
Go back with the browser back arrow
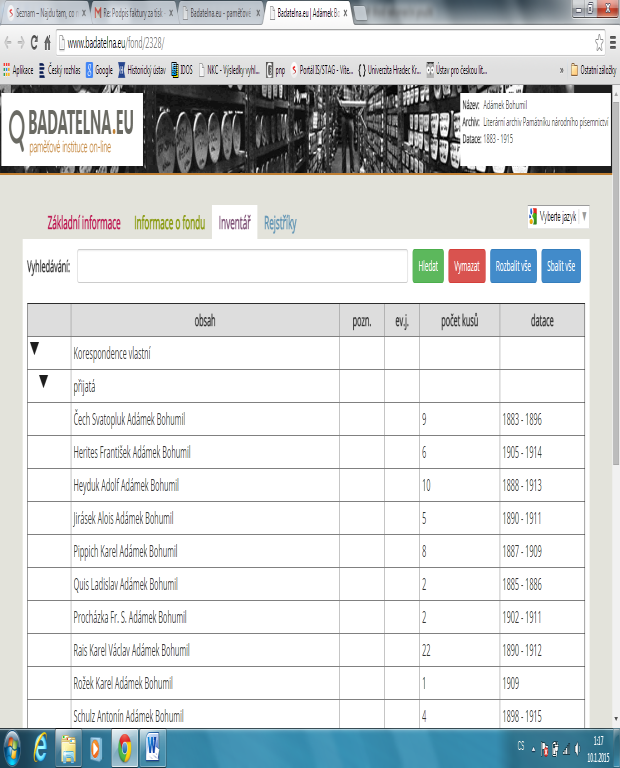point(8,43)
